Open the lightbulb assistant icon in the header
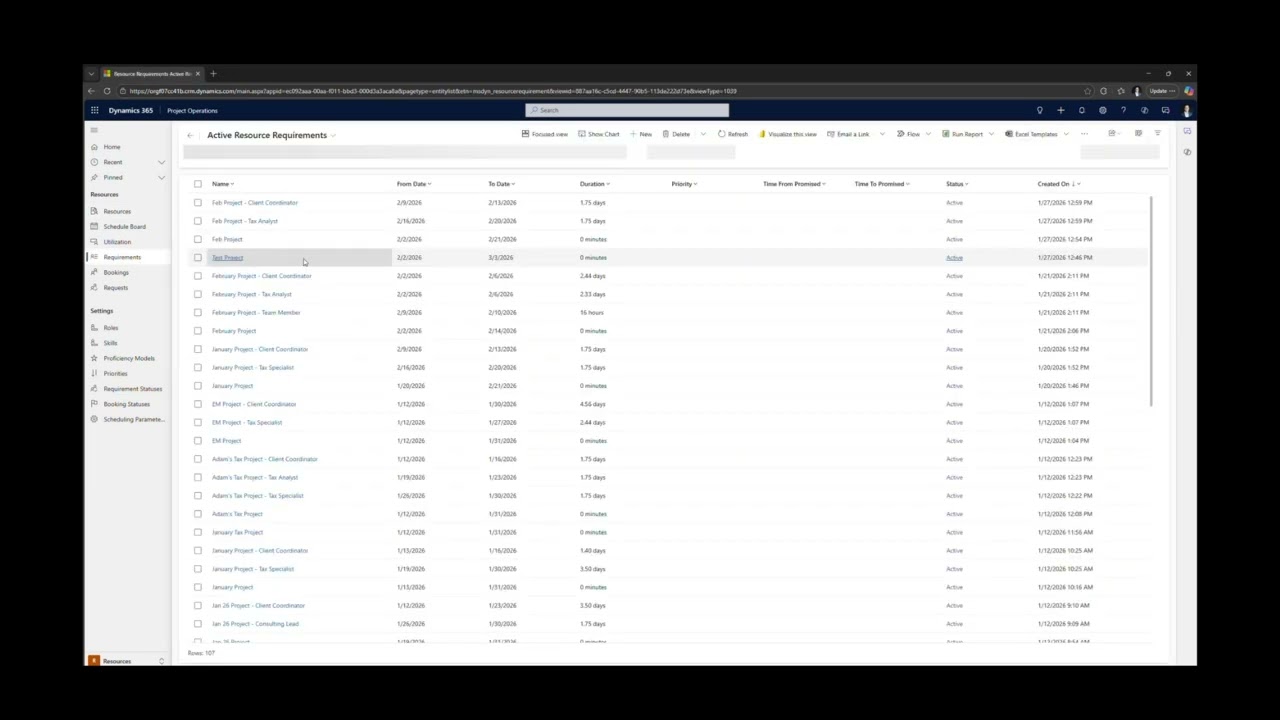 click(x=1039, y=110)
